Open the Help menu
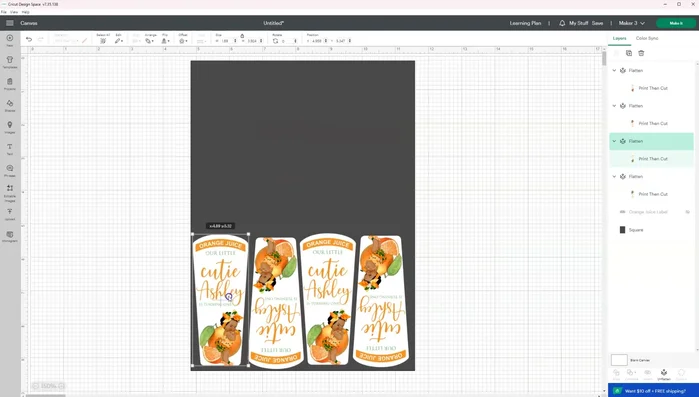 click(25, 12)
